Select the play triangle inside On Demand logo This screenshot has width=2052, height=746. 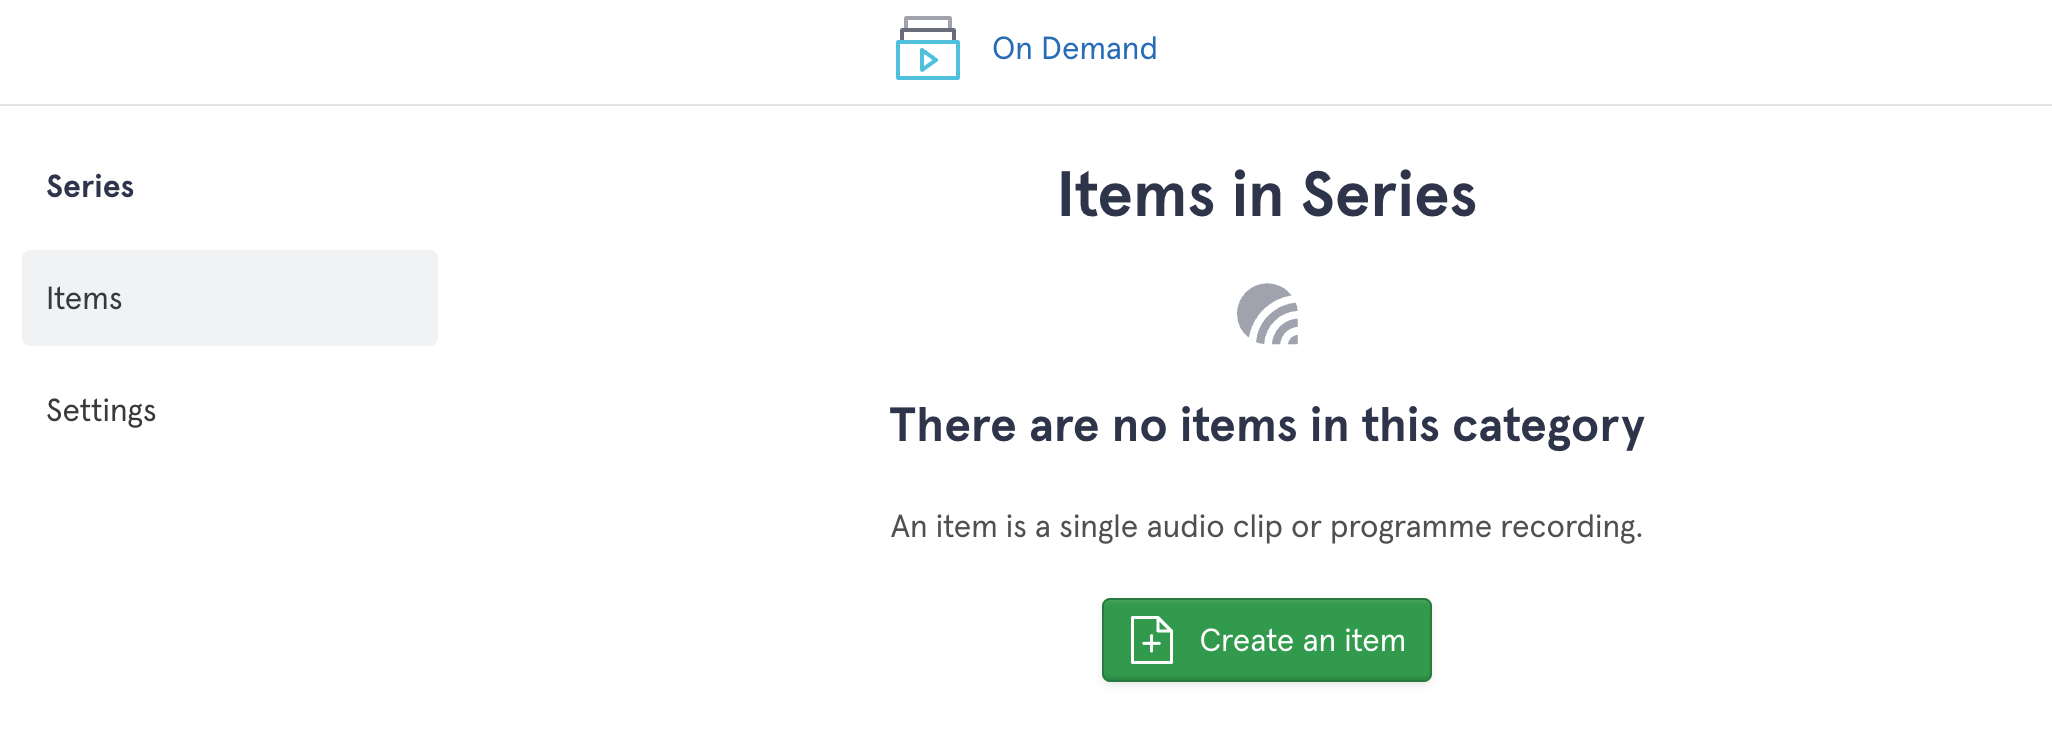(929, 60)
